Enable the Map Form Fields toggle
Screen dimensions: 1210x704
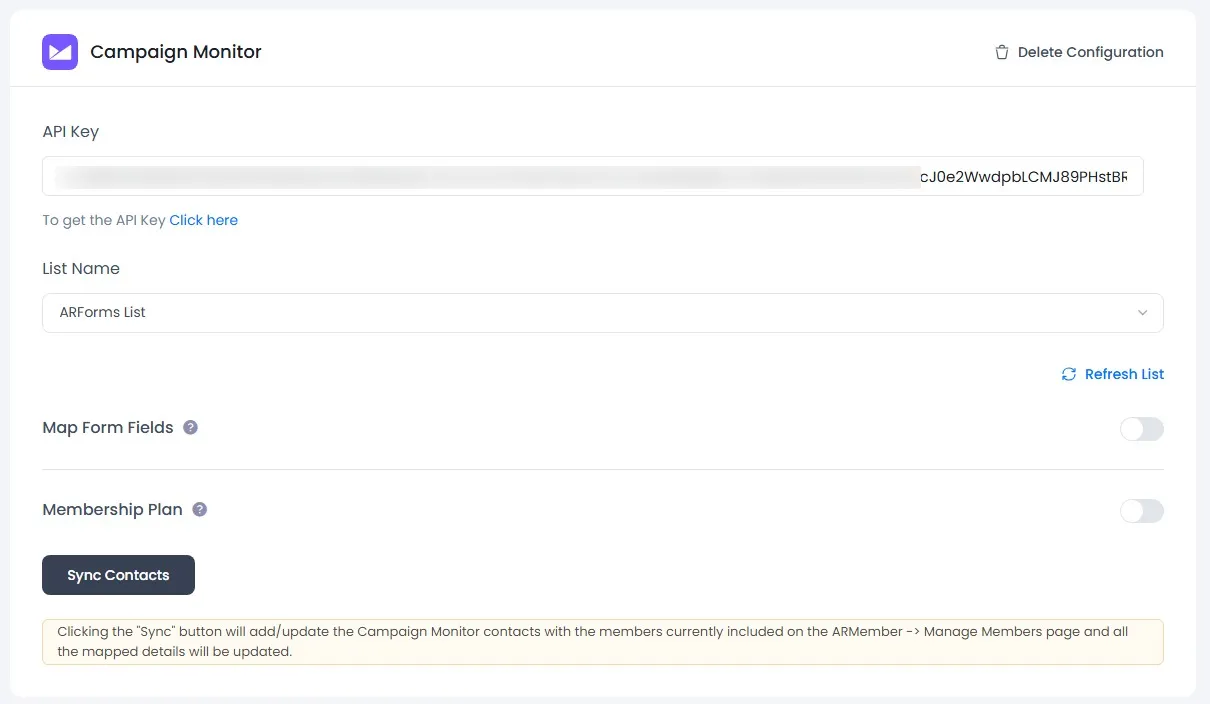[1141, 429]
